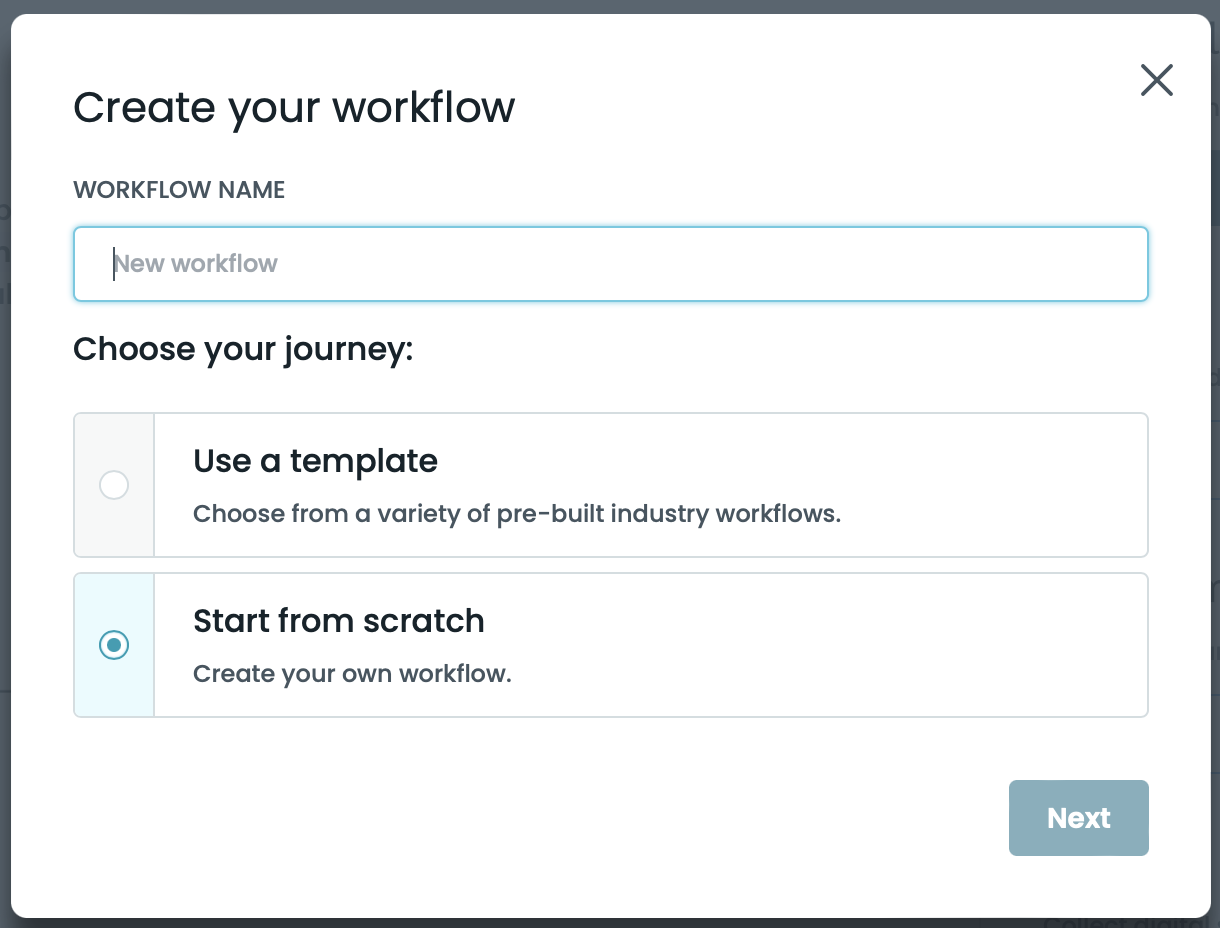Click the Use a template heading text
This screenshot has width=1220, height=928.
point(314,461)
